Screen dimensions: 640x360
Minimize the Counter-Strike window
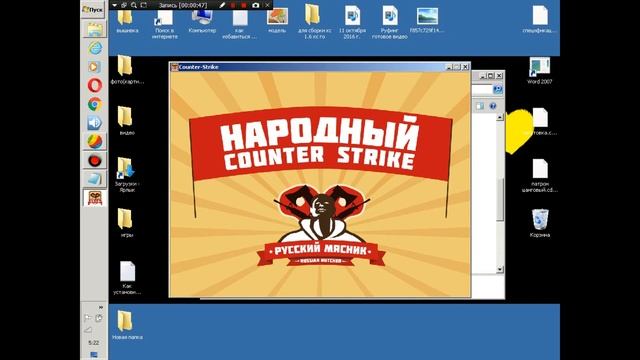(449, 67)
